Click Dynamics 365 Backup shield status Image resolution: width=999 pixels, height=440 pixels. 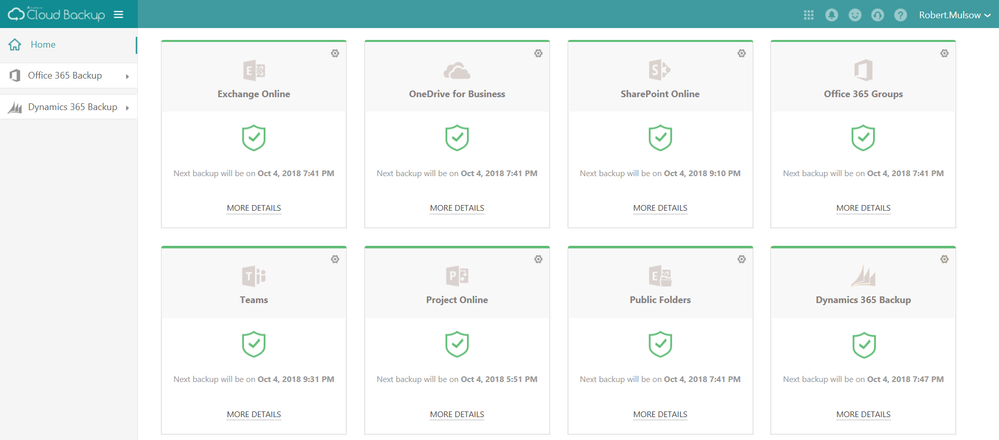[863, 344]
